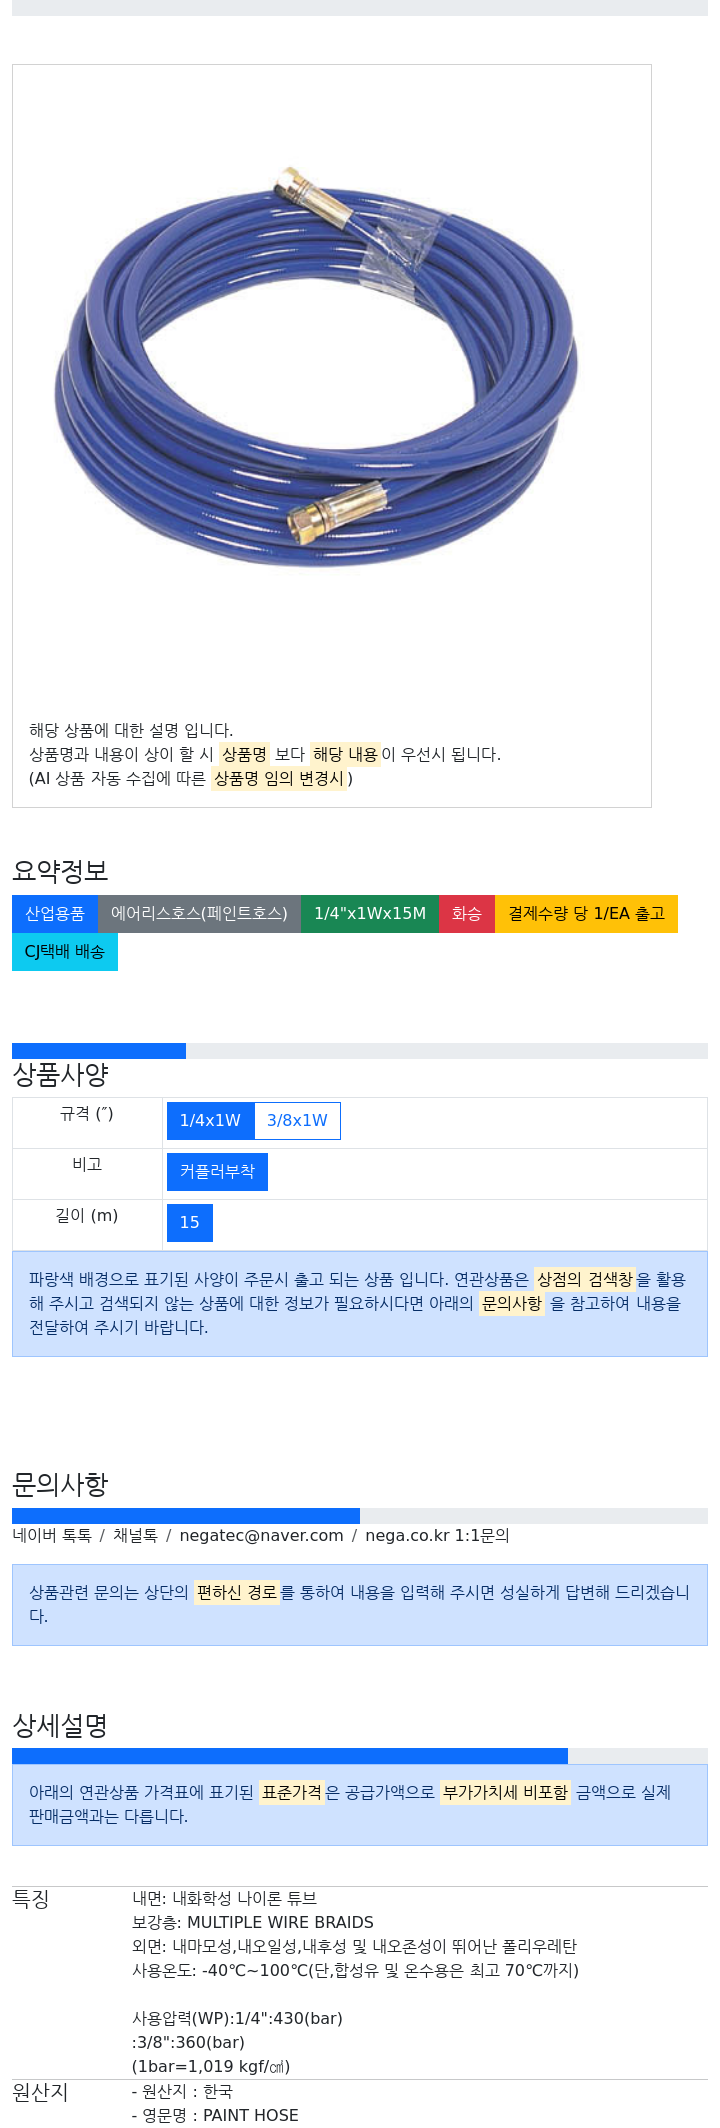Click the yellow 결제수량 당 1/EA 출고 tag
This screenshot has height=2128, width=720.
[586, 914]
